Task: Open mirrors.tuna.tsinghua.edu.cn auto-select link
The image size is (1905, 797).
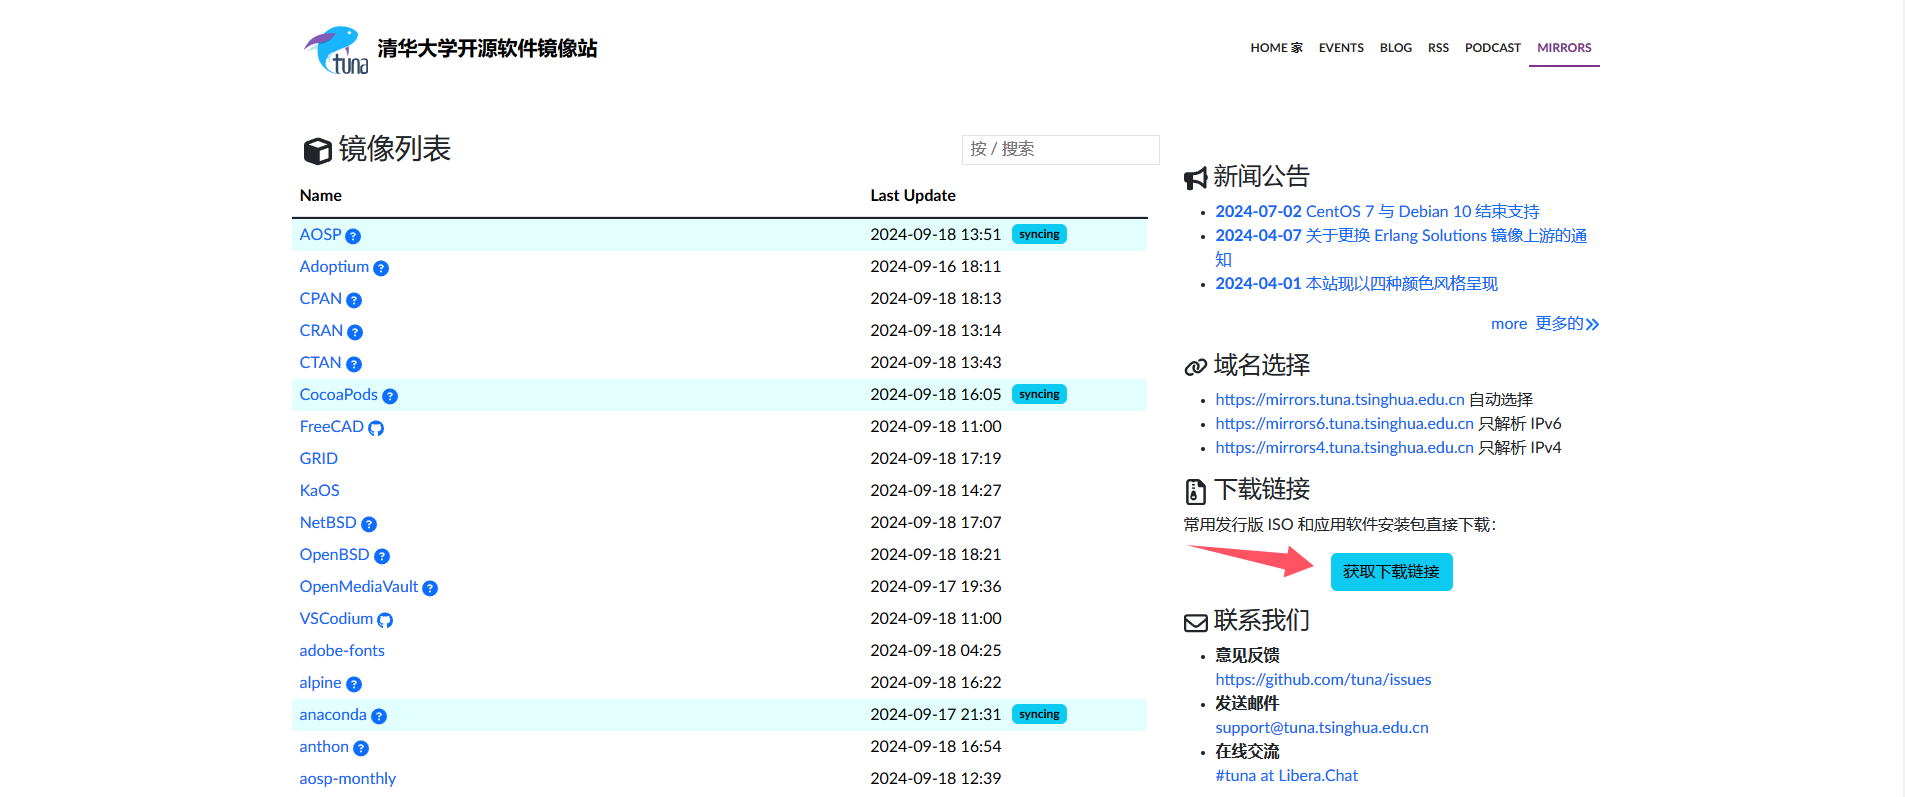Action: point(1340,399)
